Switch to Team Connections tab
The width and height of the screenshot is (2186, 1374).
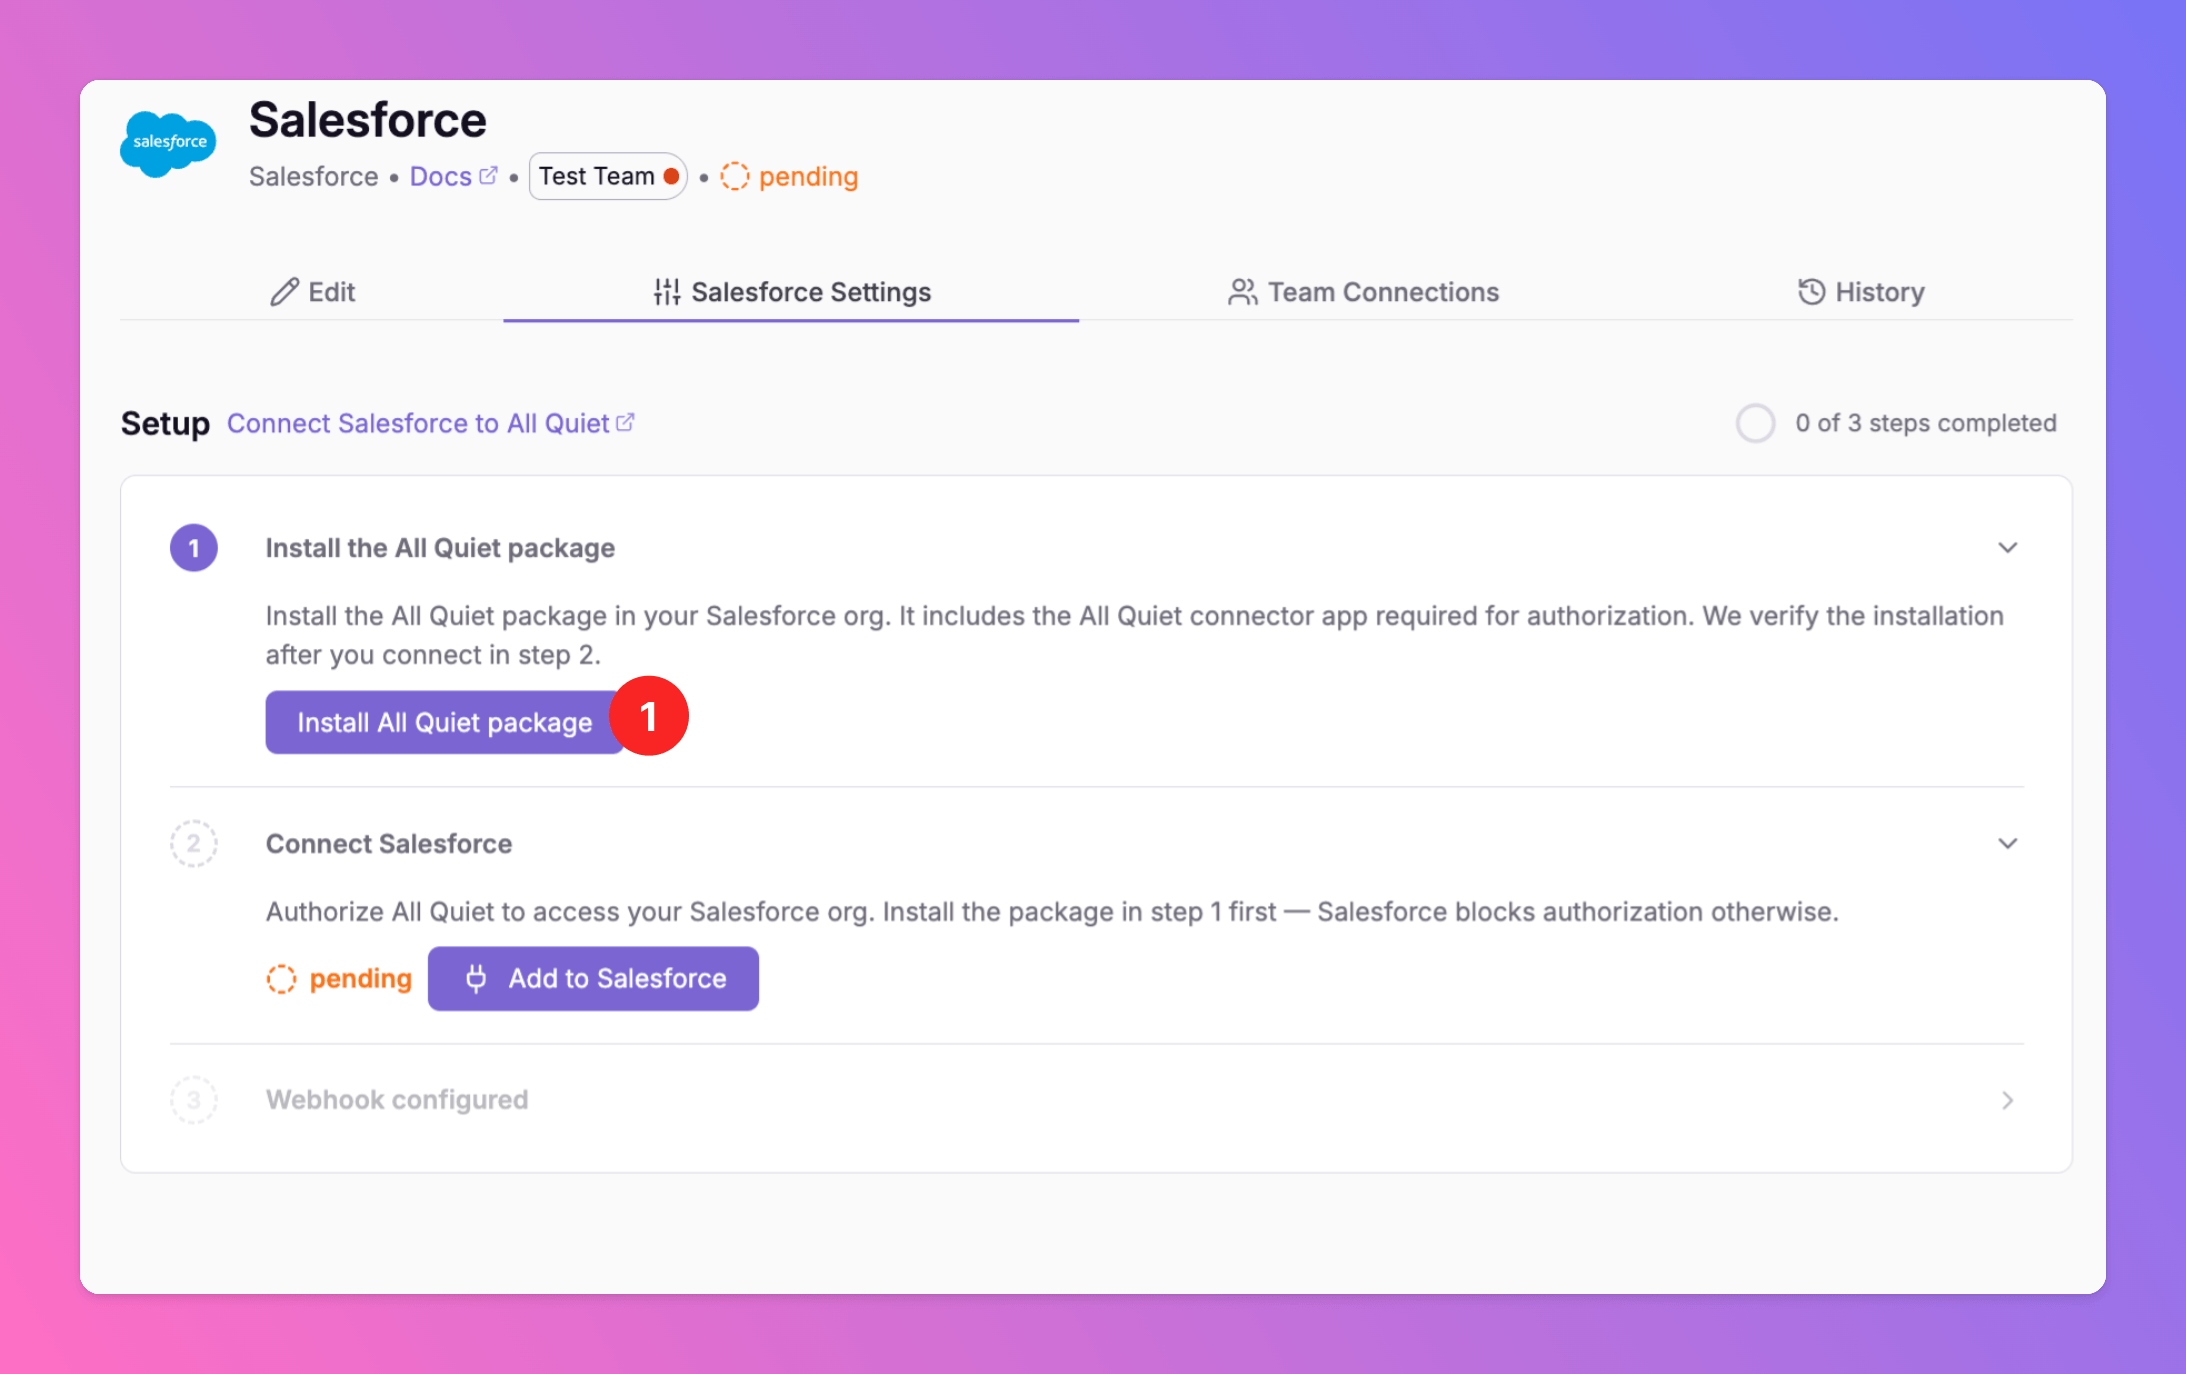click(1363, 291)
